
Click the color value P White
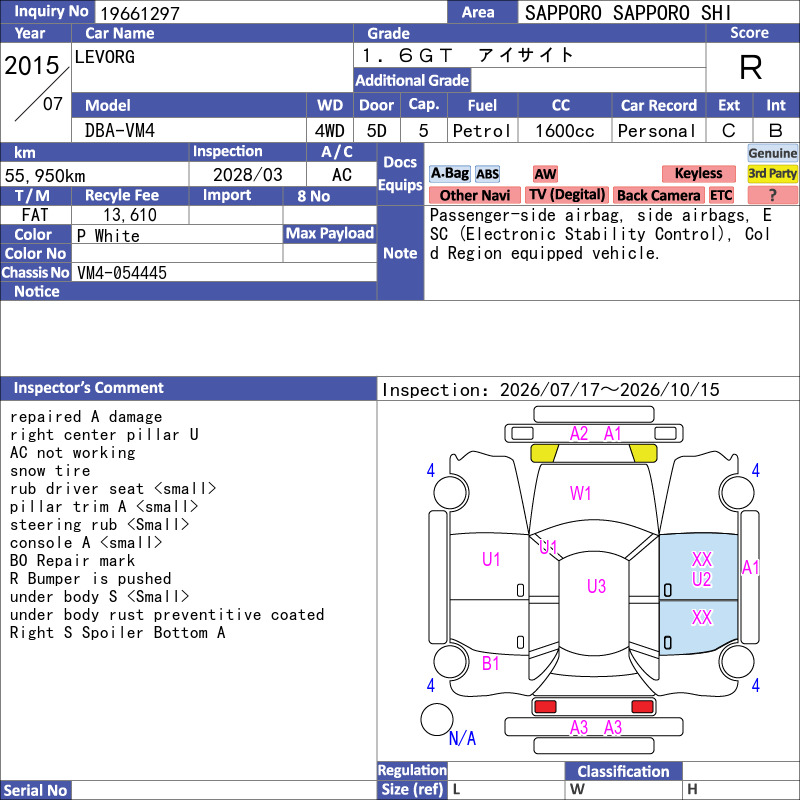108,236
